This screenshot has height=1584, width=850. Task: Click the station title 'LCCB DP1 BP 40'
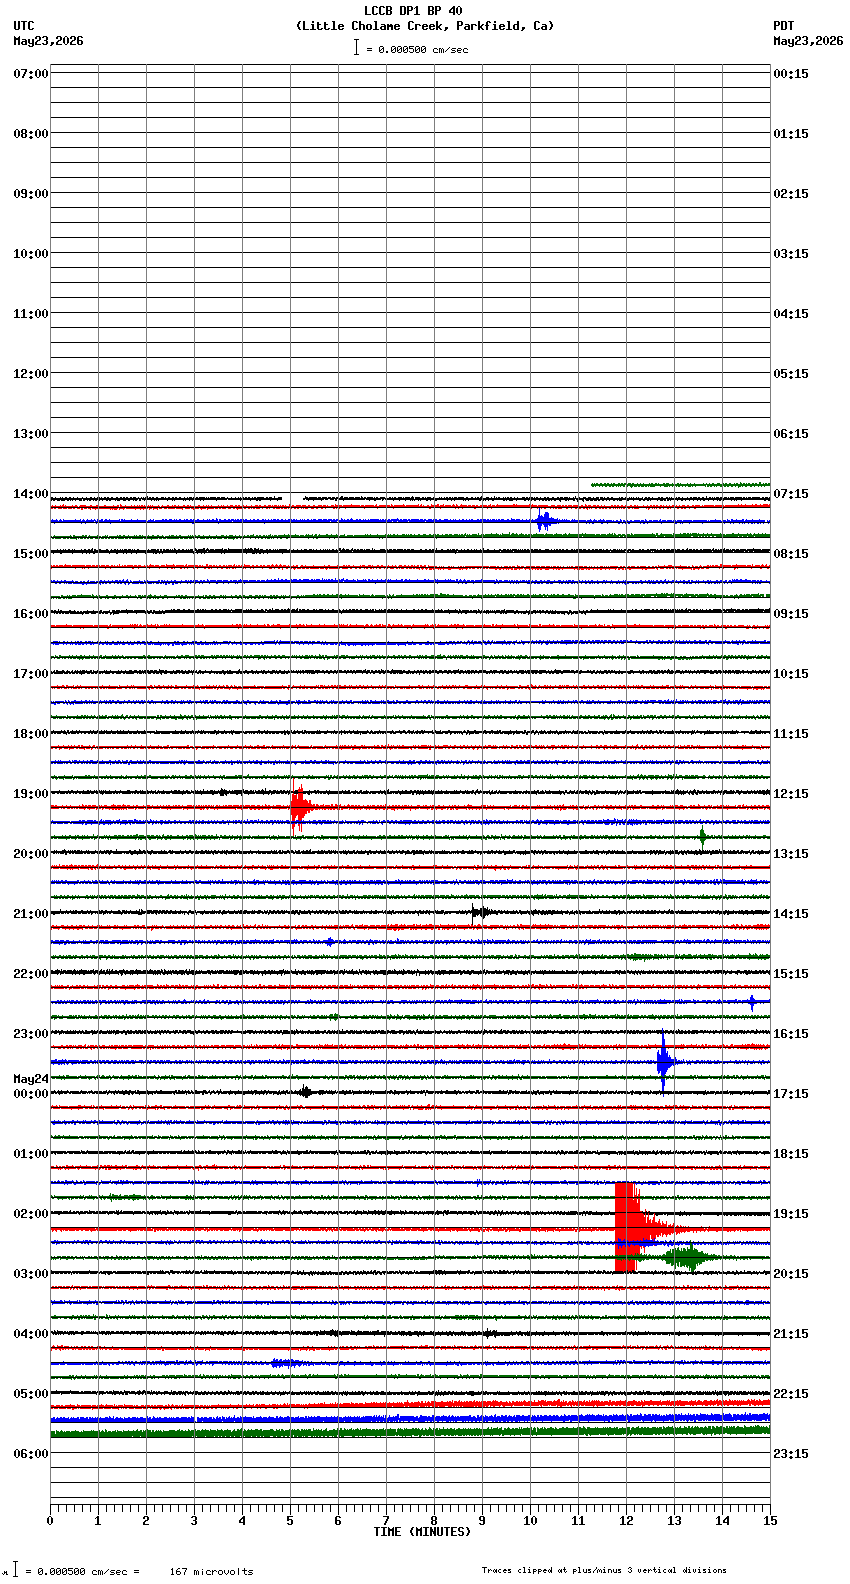coord(413,11)
